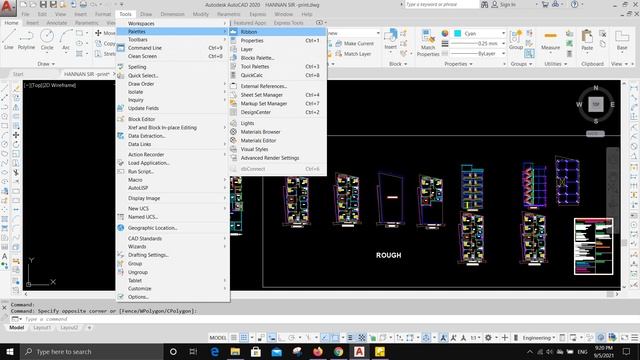The image size is (640, 360).
Task: Click the AutoCAD application menu logo
Action: [x=8, y=8]
